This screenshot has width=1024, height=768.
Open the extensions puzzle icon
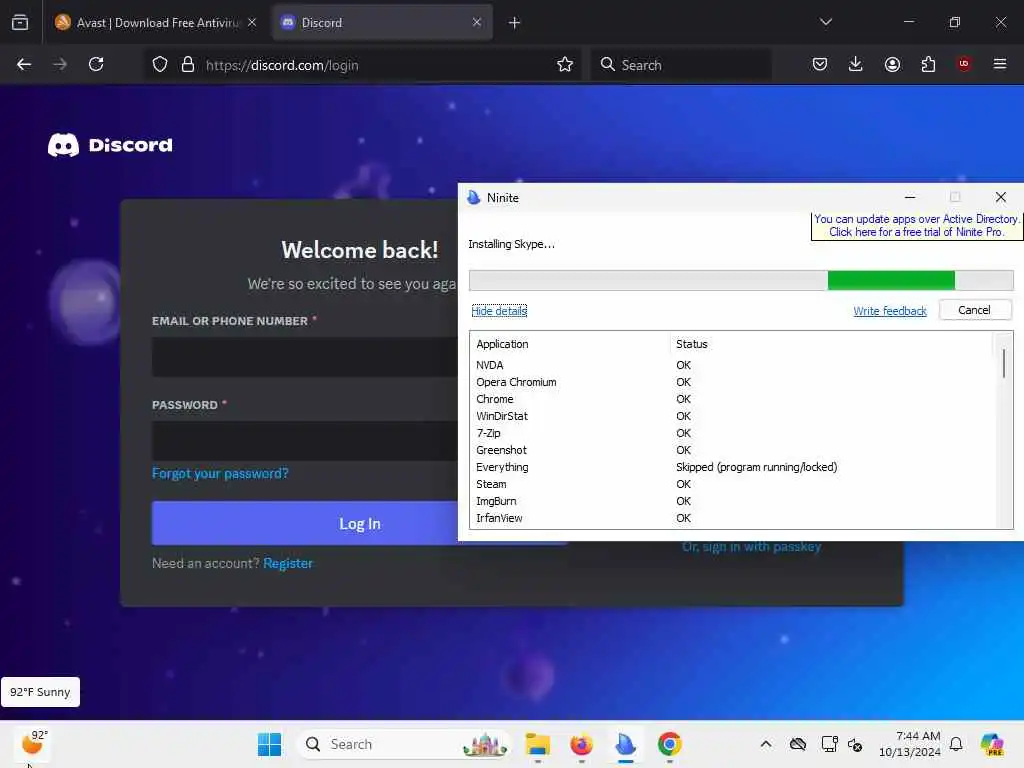928,64
